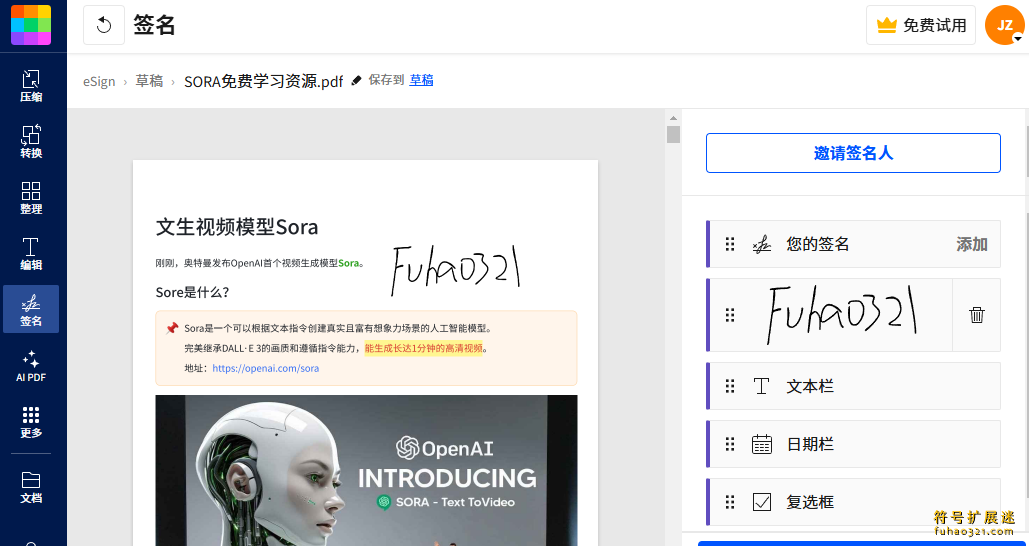1029x546 pixels.
Task: Click the document scrollbar up arrow
Action: (673, 117)
